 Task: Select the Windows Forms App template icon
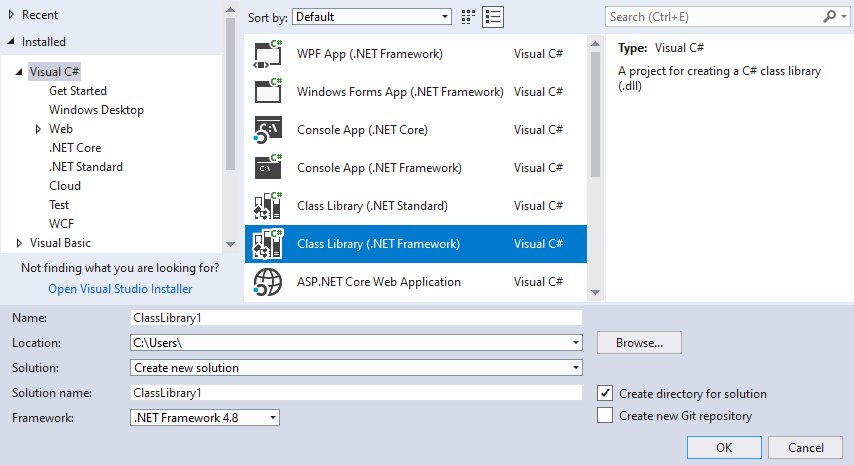coord(268,91)
